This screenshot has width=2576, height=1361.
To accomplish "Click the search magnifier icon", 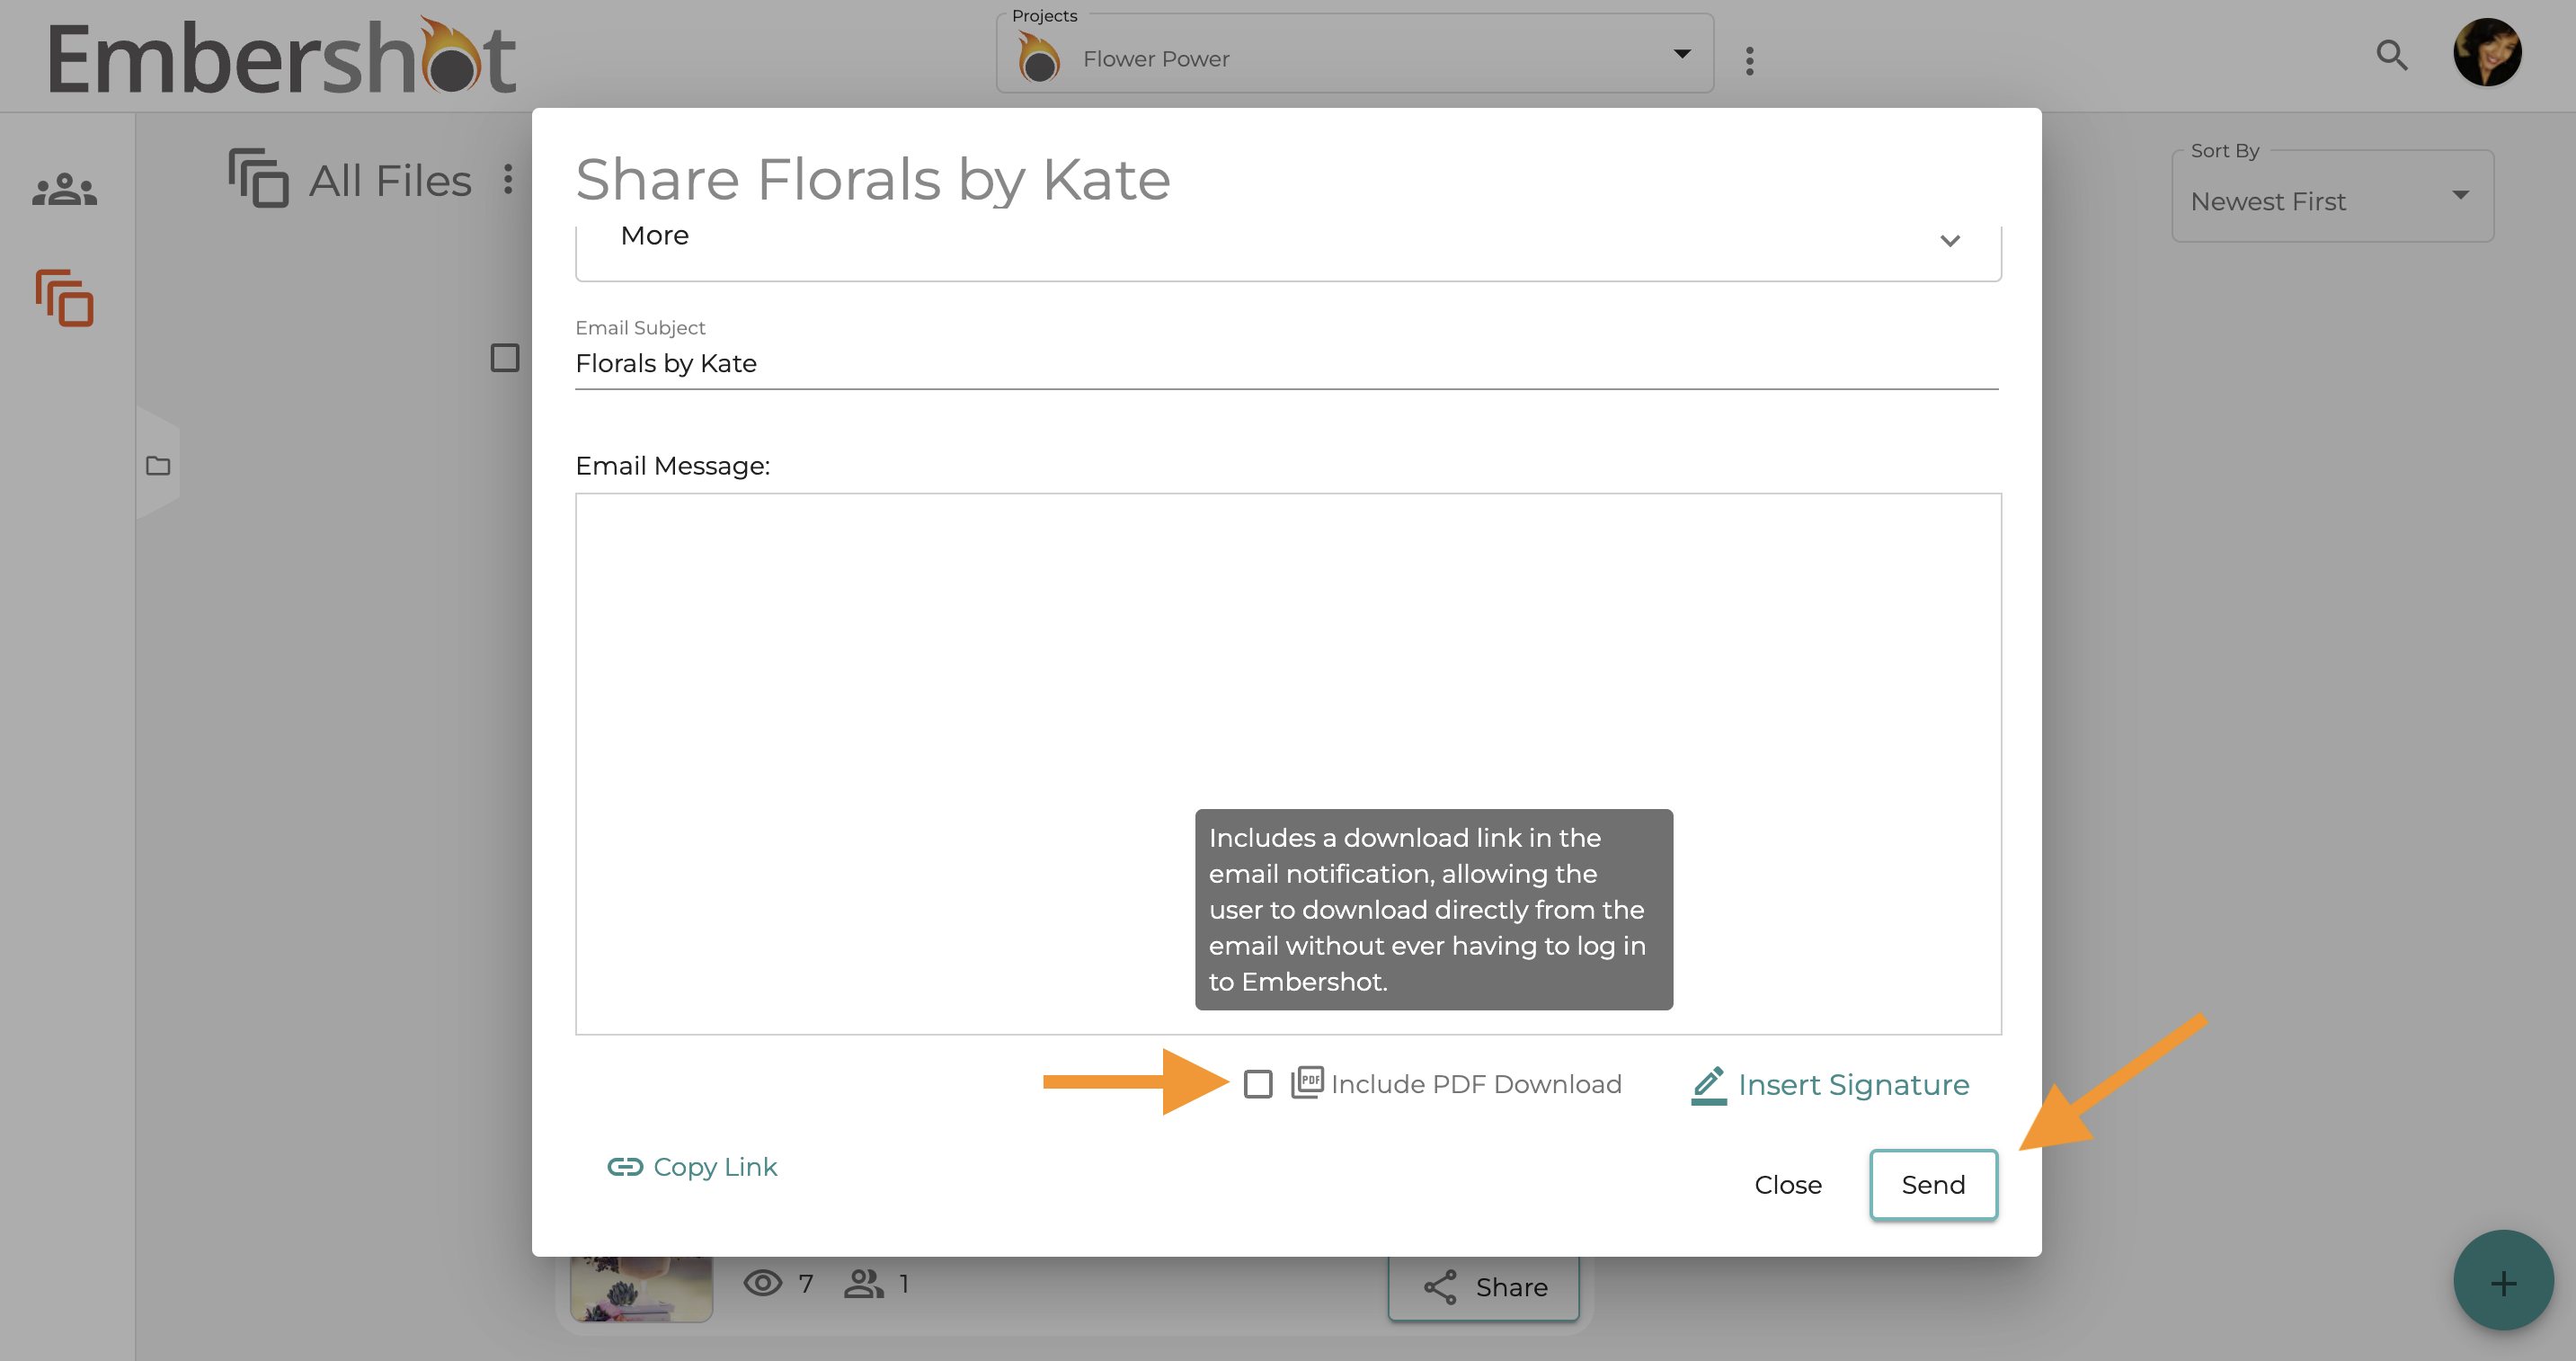I will point(2391,55).
